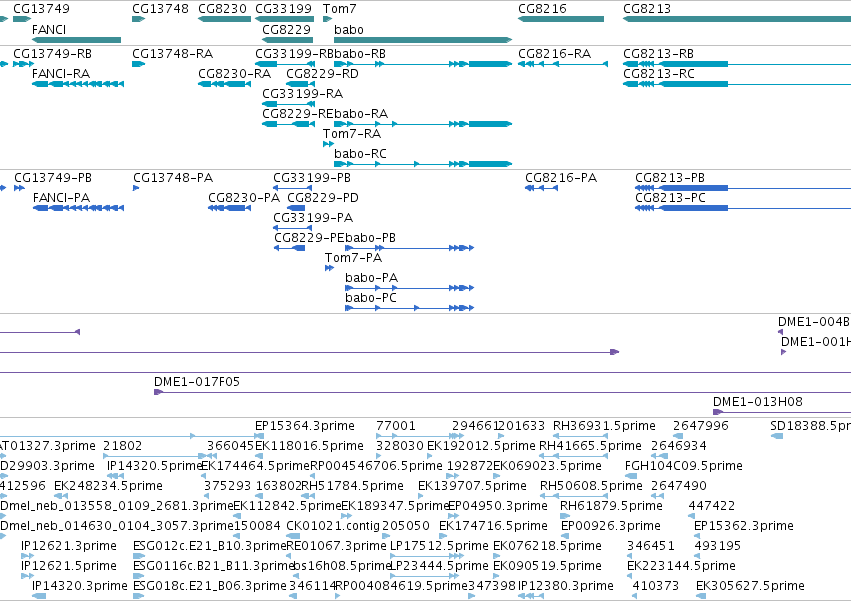Select the Tom7-PA protein label
This screenshot has height=601, width=851.
point(353,258)
